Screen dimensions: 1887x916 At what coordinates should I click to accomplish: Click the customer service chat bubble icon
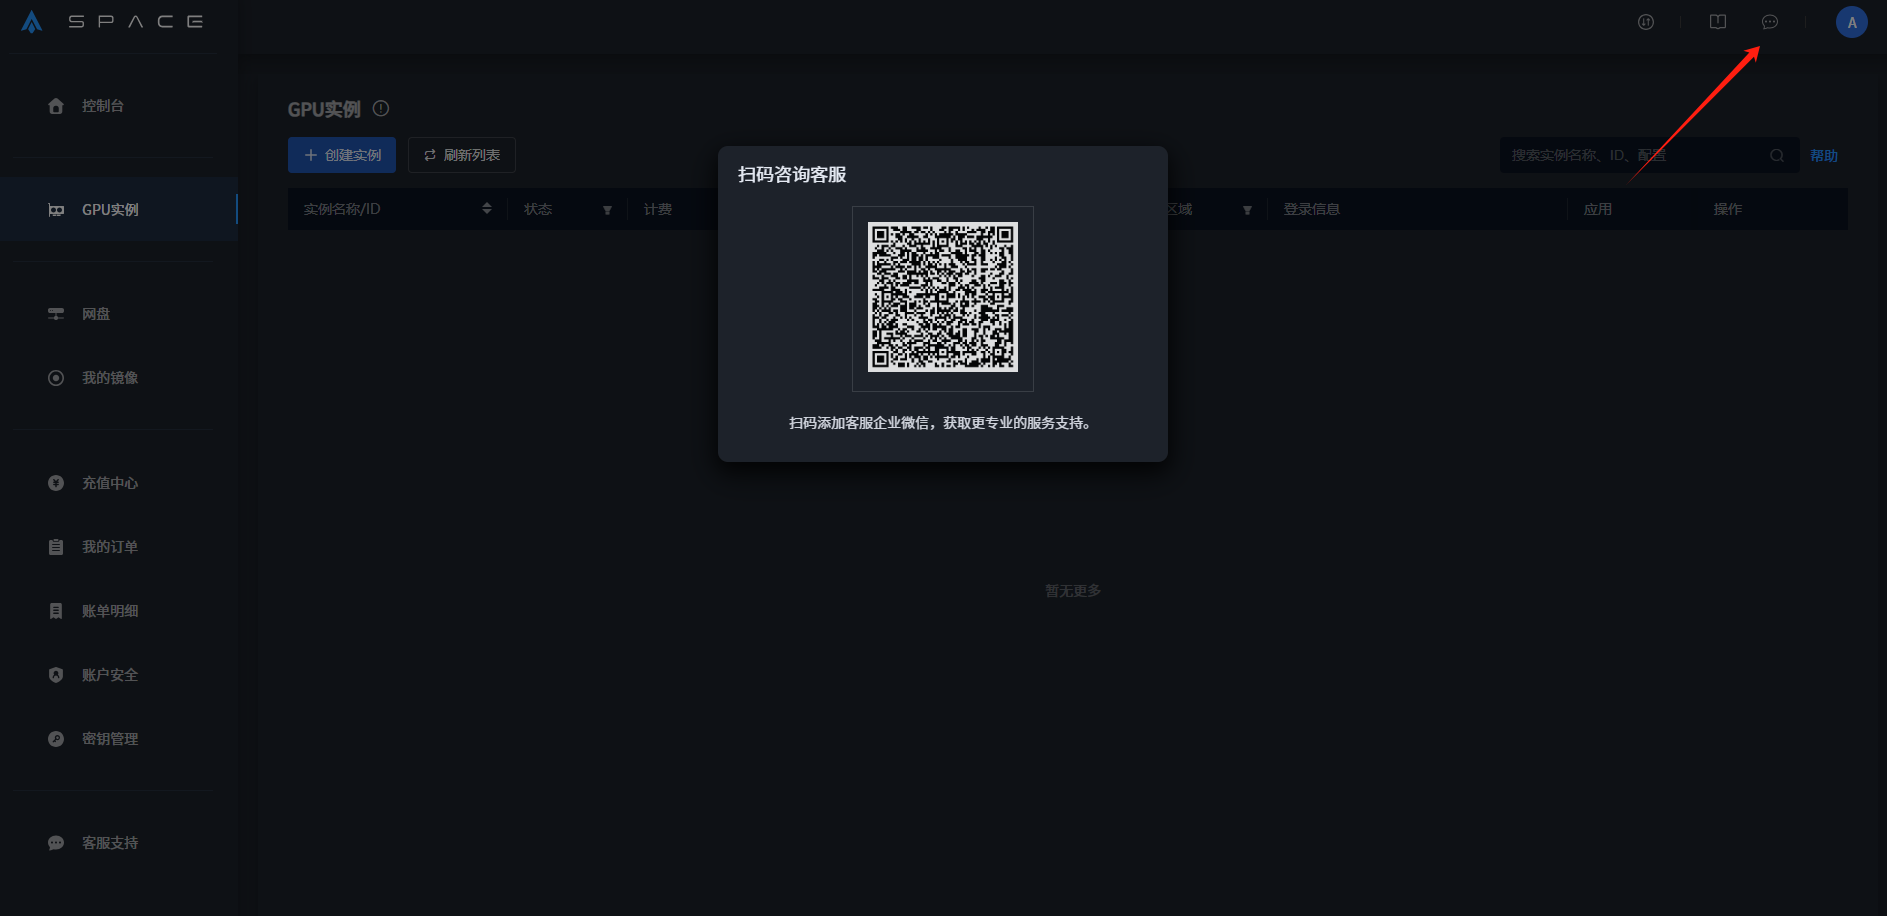(1770, 22)
